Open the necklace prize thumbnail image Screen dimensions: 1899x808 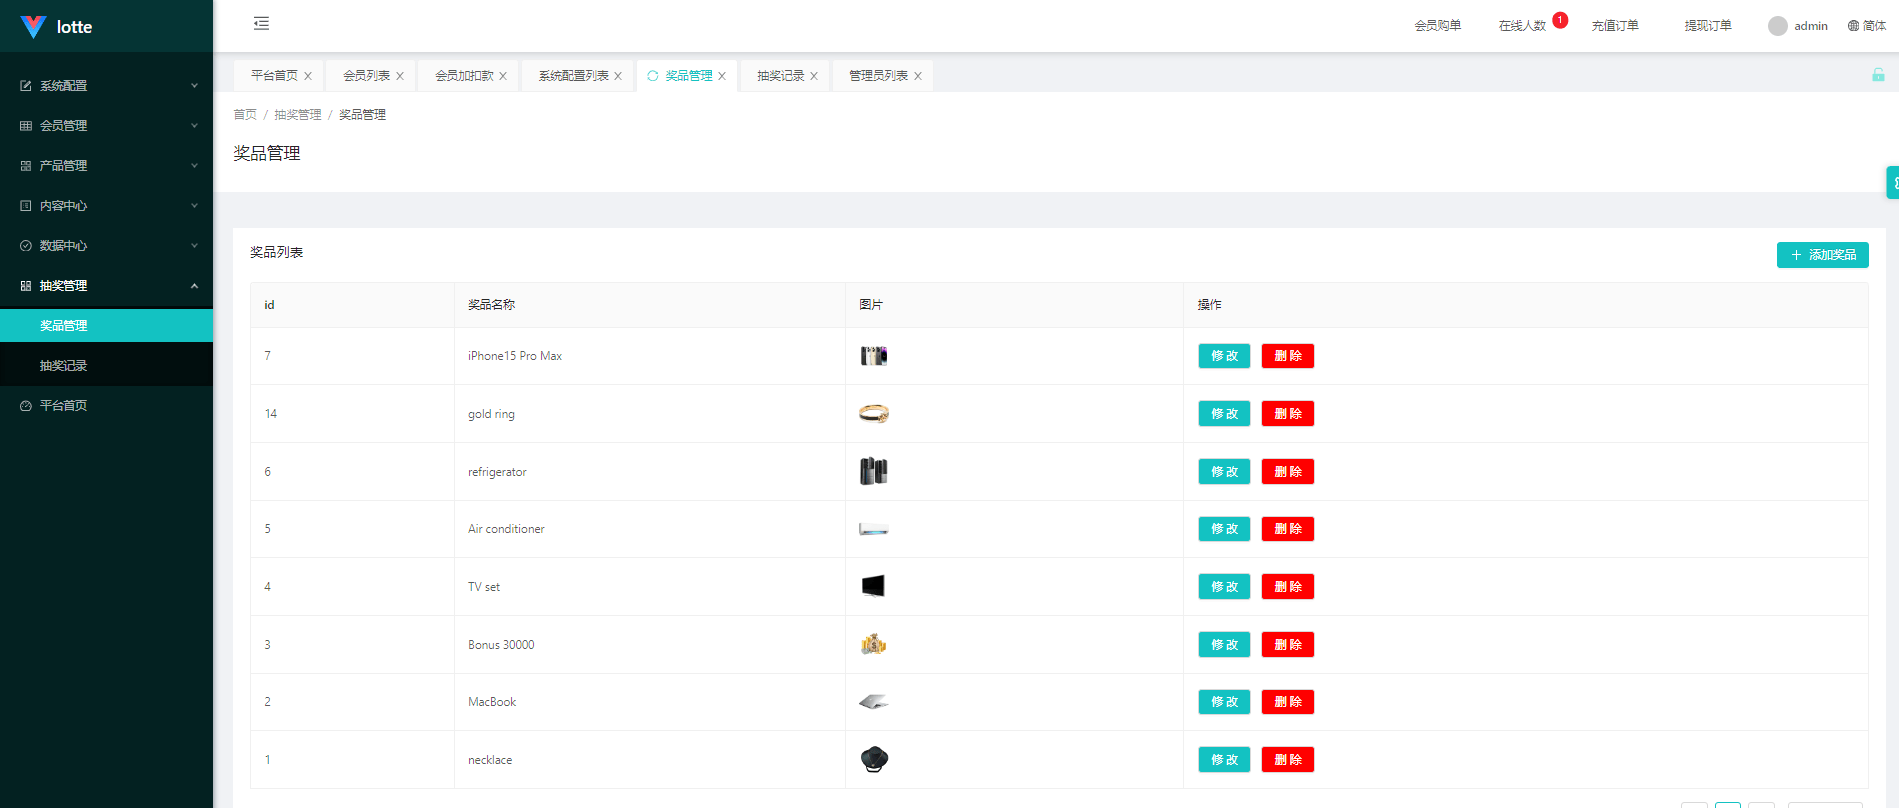[x=873, y=760]
